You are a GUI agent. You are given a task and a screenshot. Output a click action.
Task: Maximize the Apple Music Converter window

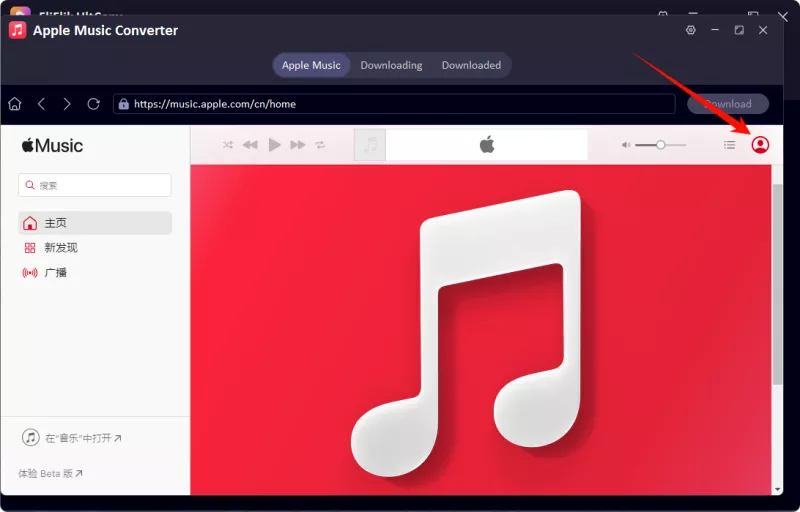click(x=739, y=30)
